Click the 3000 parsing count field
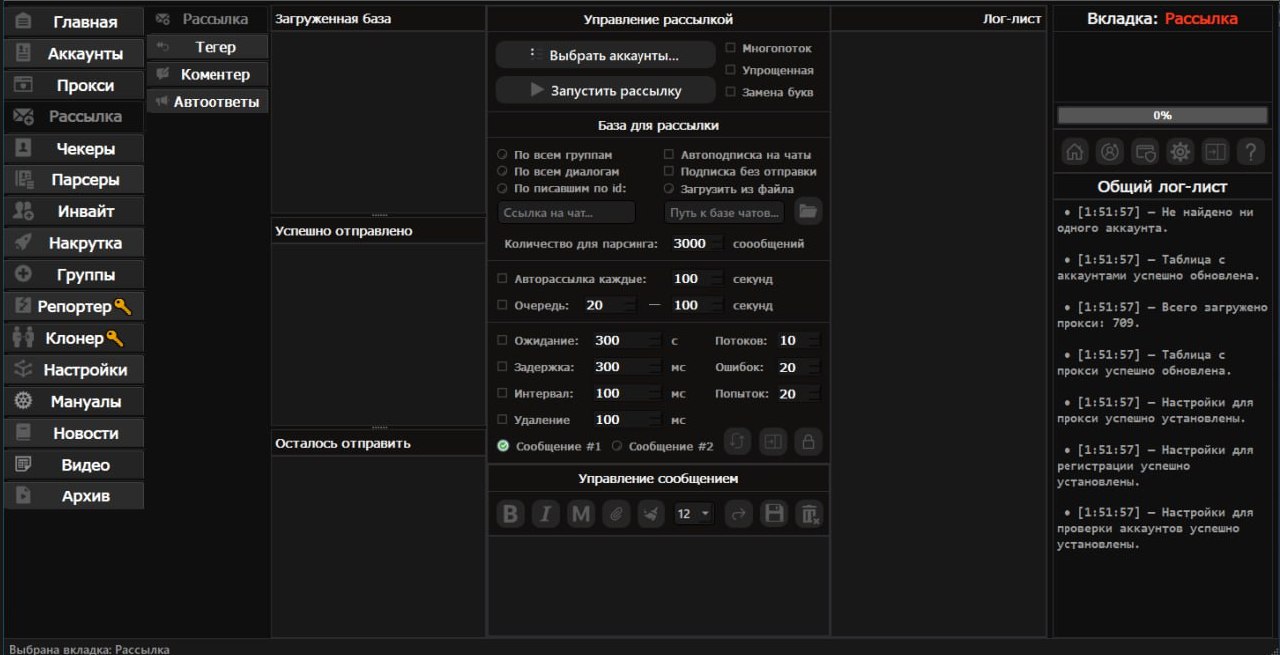 pyautogui.click(x=695, y=243)
